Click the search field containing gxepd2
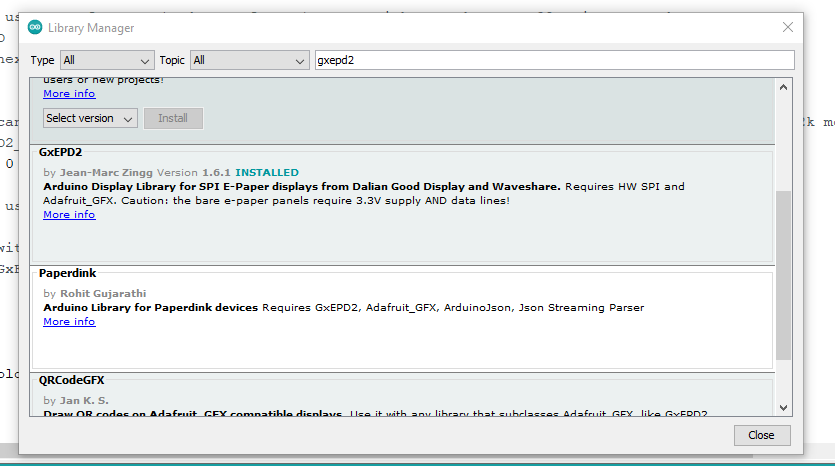835x466 pixels. click(x=554, y=60)
